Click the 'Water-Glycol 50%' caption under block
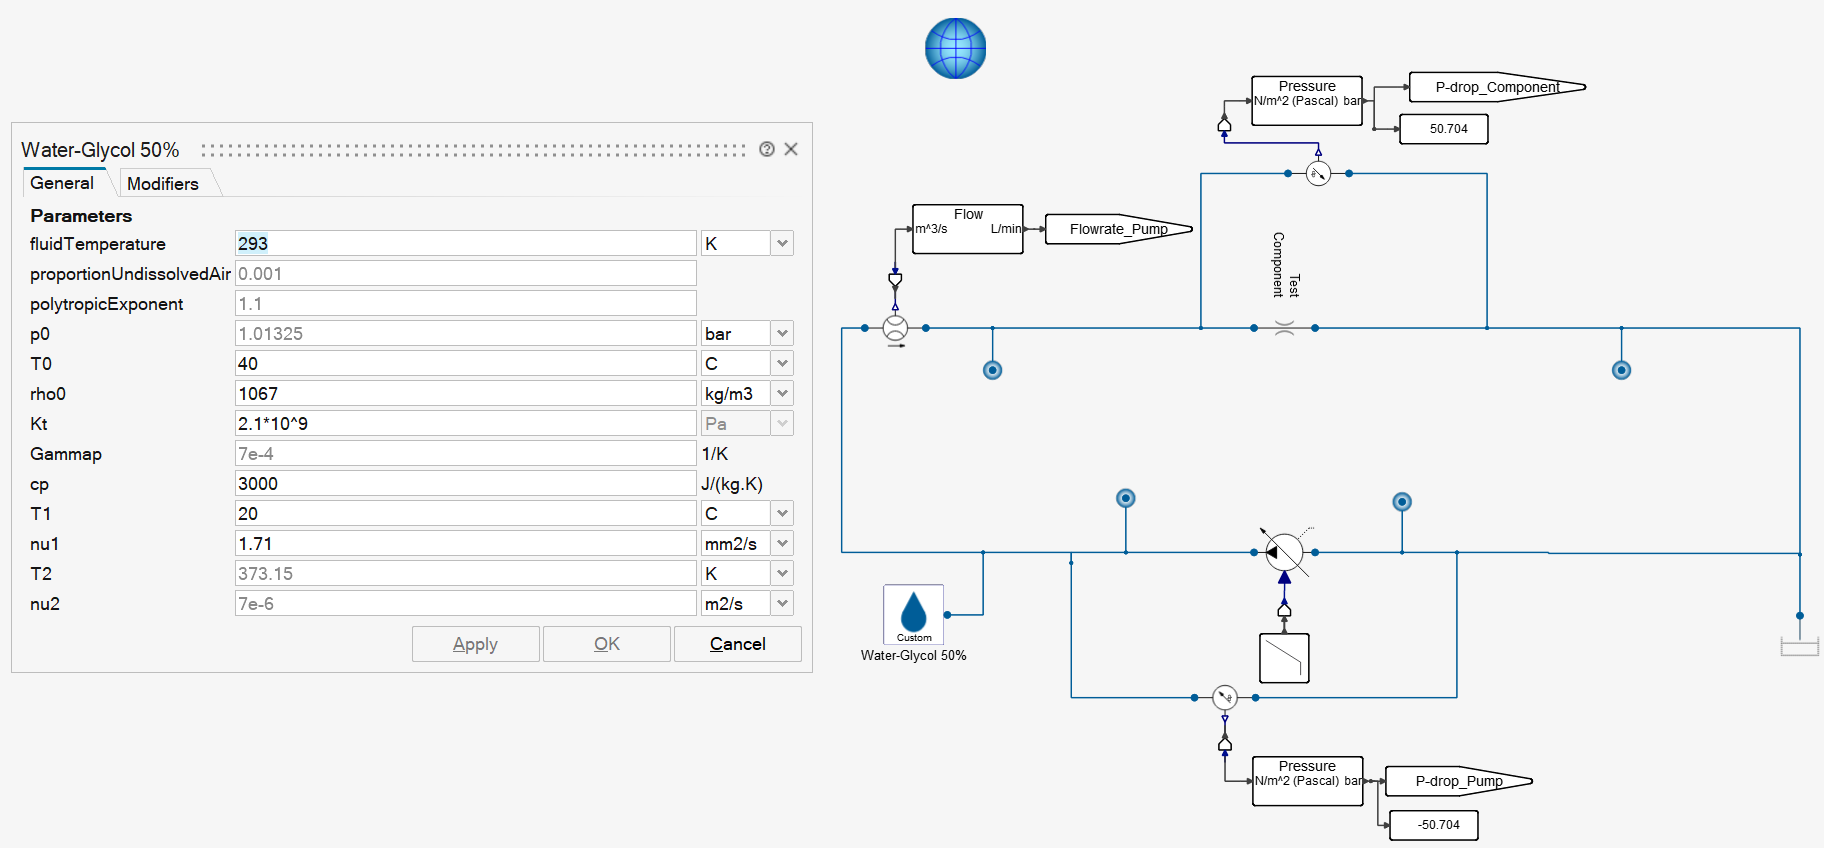 (x=913, y=656)
